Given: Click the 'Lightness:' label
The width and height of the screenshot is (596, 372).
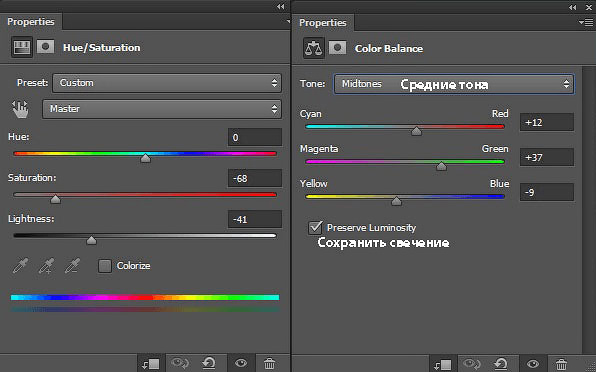Looking at the screenshot, I should [x=31, y=219].
